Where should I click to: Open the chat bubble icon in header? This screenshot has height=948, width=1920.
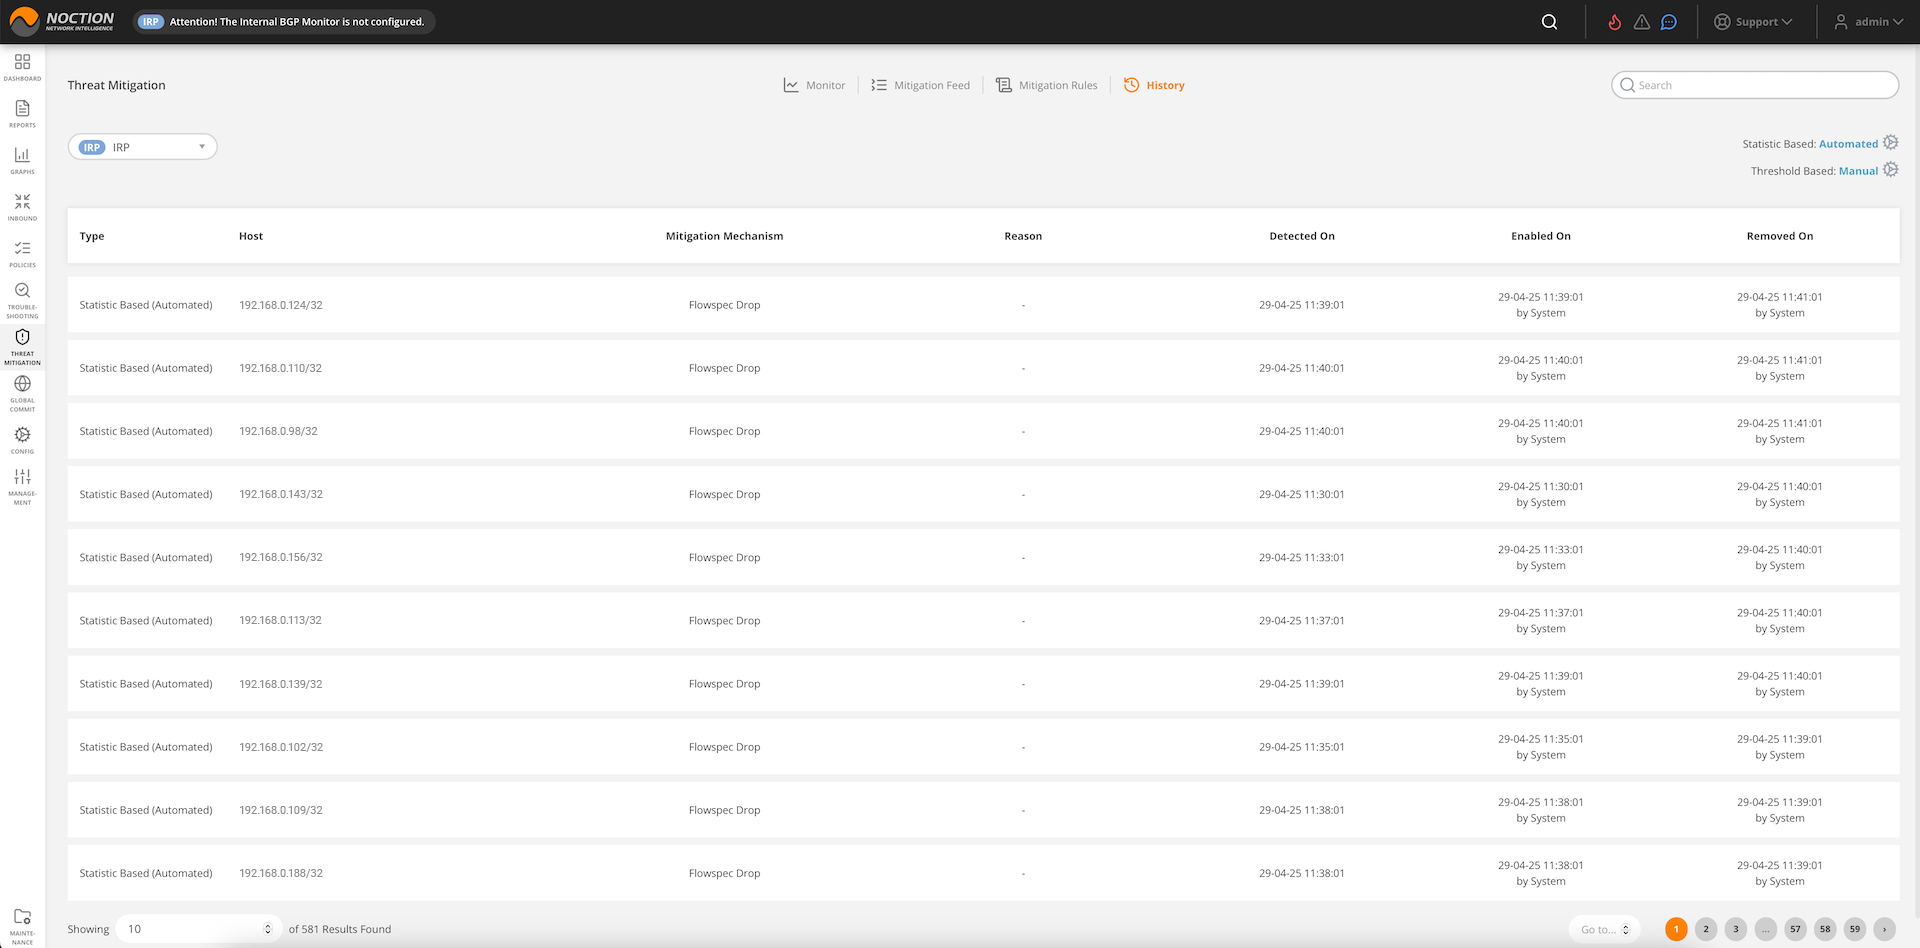[1669, 22]
